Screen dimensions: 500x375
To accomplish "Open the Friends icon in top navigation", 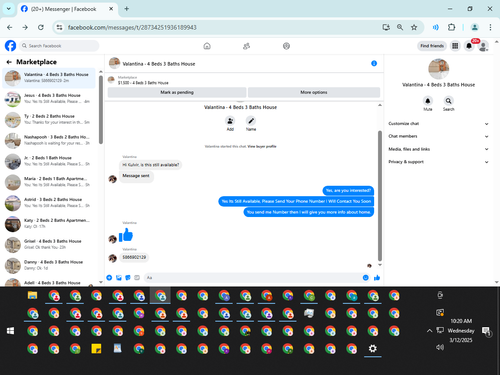I will click(x=246, y=46).
